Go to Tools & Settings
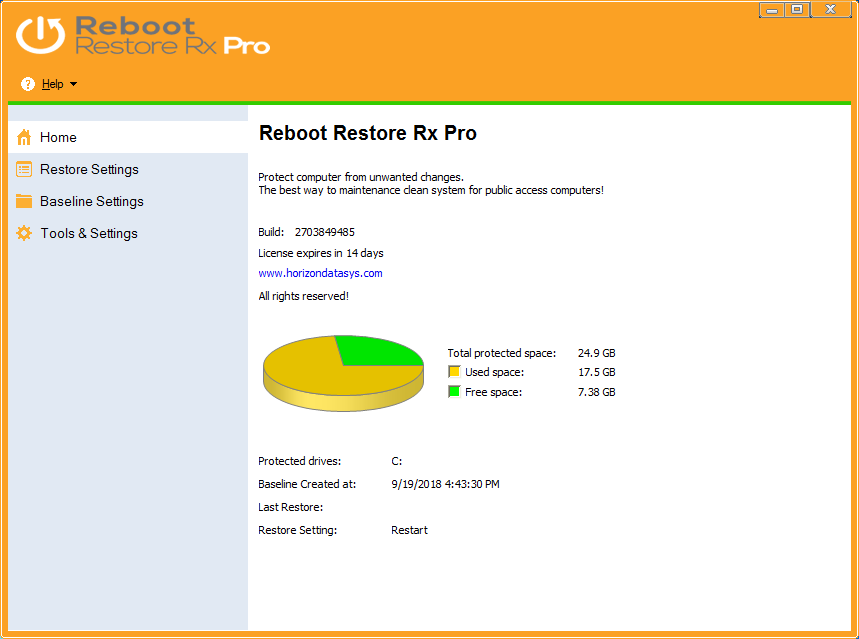This screenshot has height=639, width=859. pos(128,233)
